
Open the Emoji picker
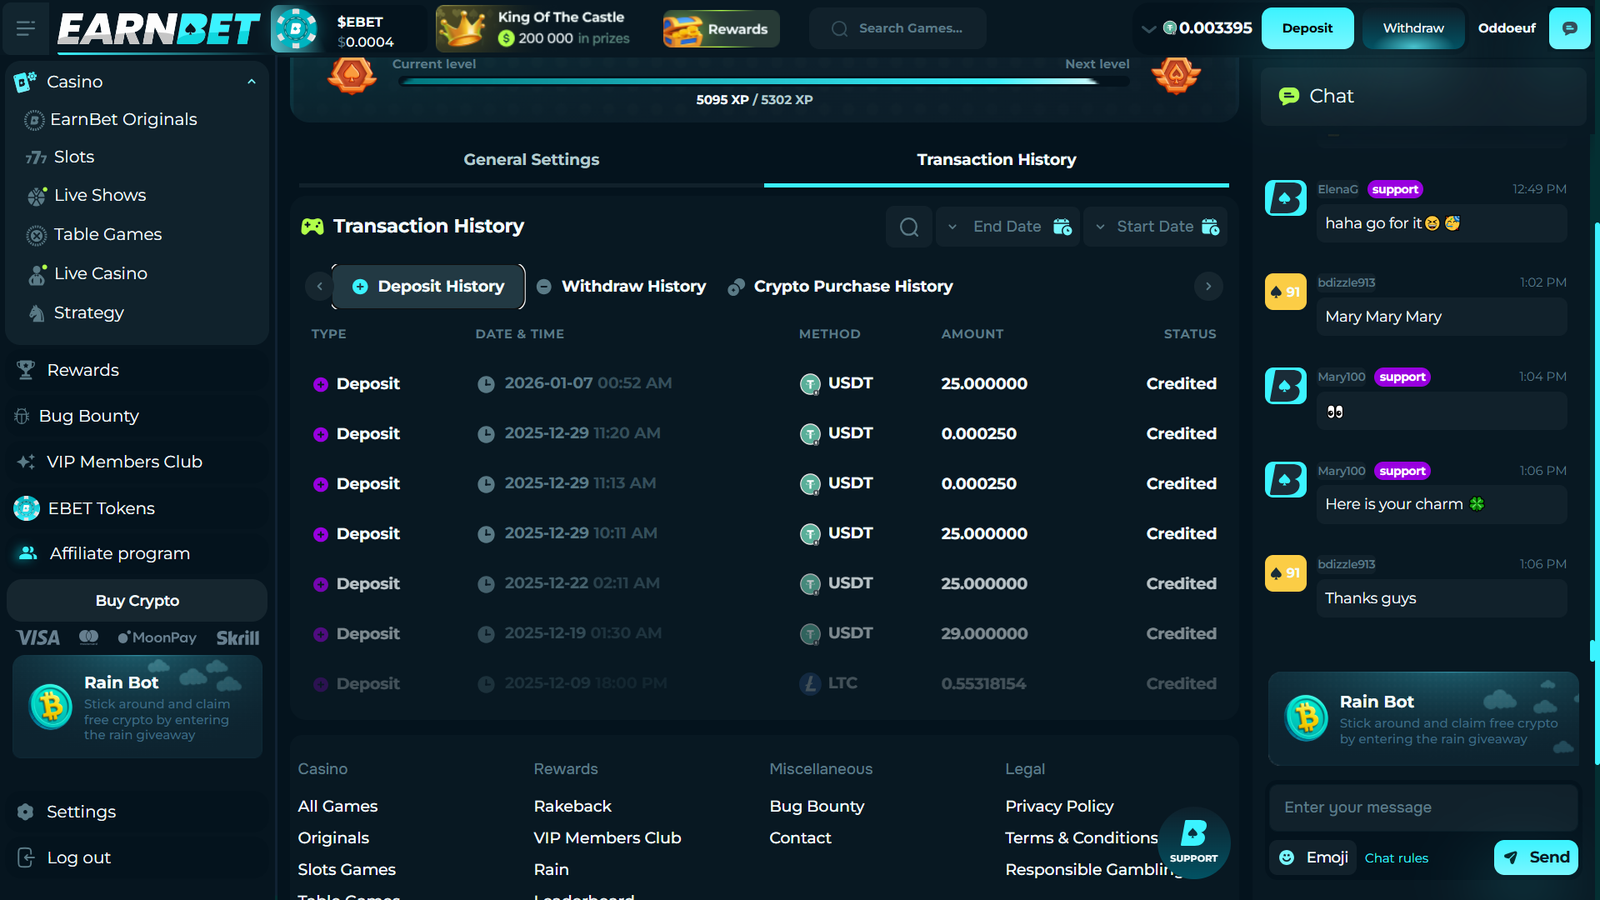coord(1314,857)
